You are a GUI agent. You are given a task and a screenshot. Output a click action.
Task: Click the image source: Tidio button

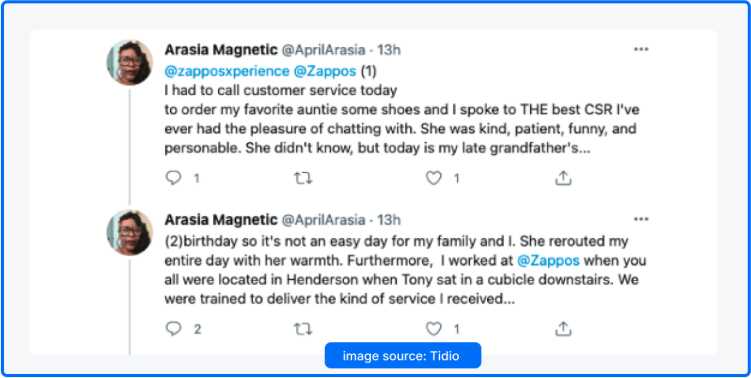402,355
